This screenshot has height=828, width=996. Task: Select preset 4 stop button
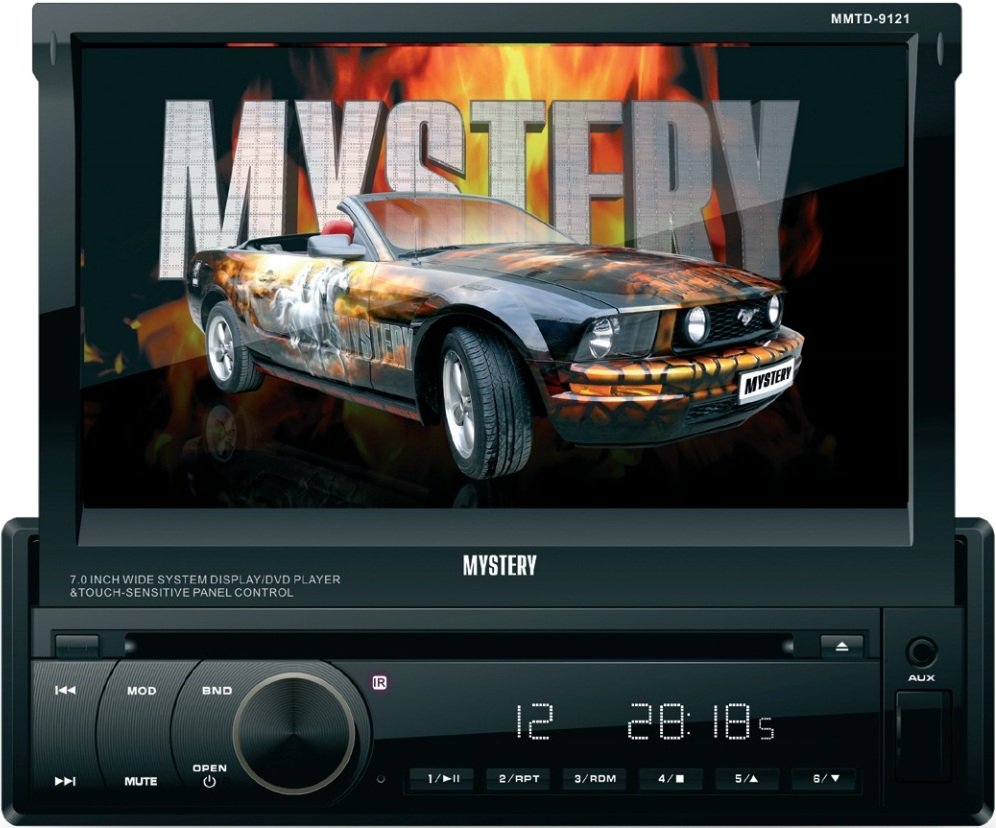(671, 779)
